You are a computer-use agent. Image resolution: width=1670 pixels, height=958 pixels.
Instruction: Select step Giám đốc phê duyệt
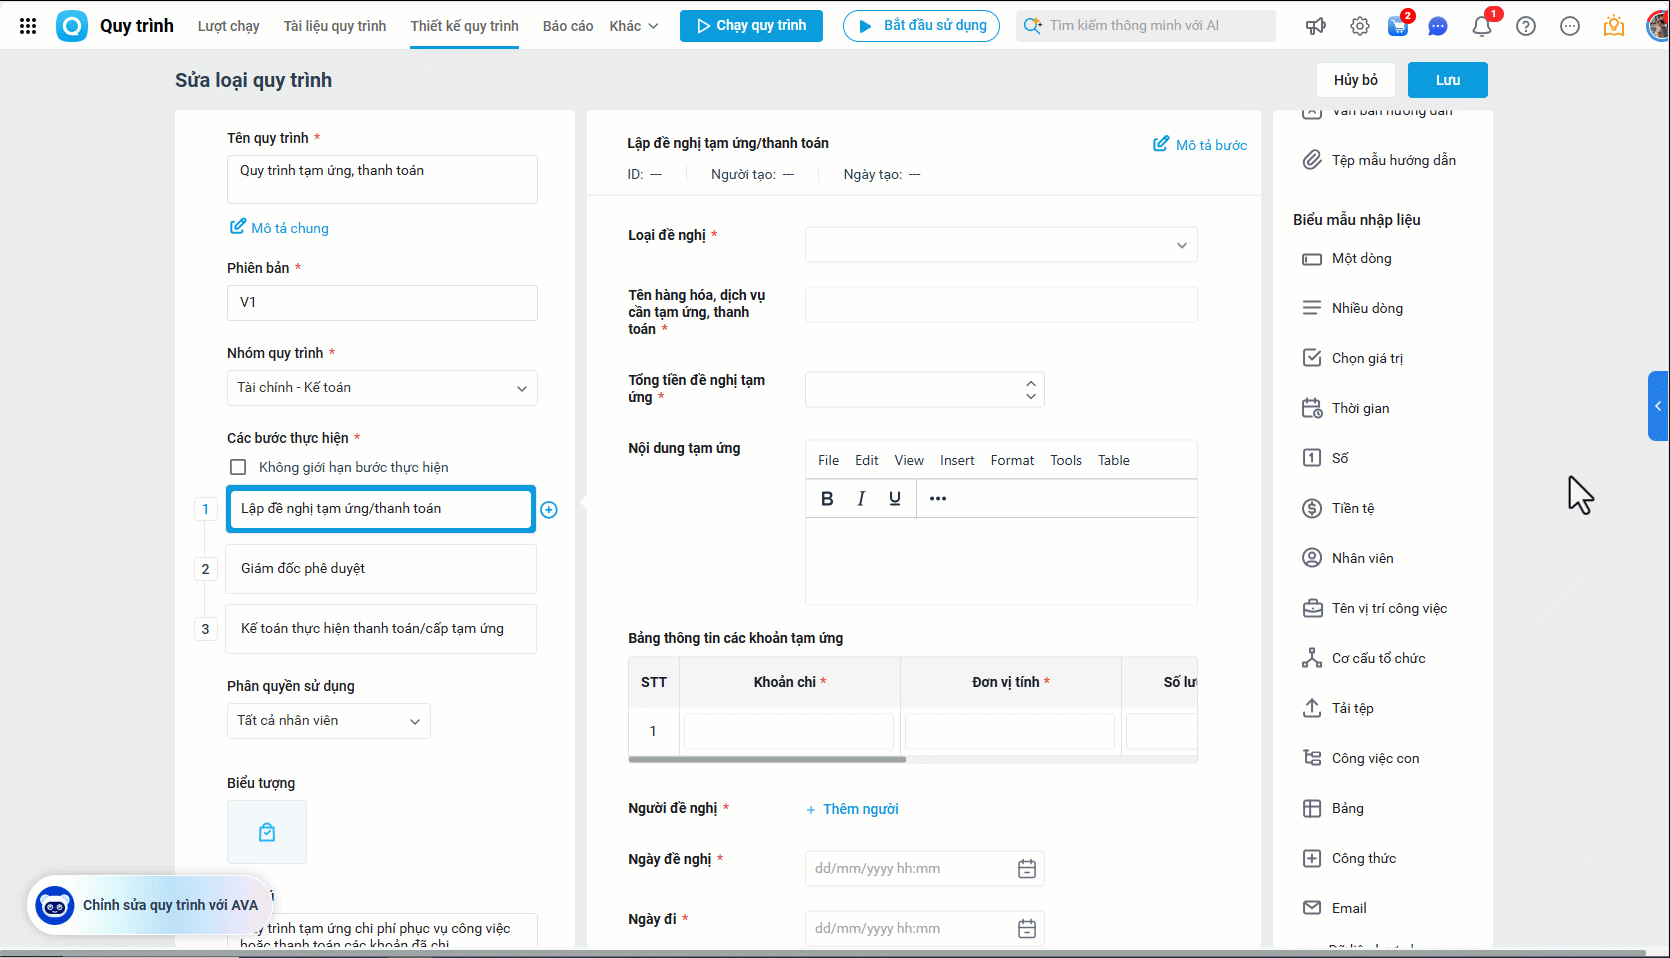(x=381, y=569)
